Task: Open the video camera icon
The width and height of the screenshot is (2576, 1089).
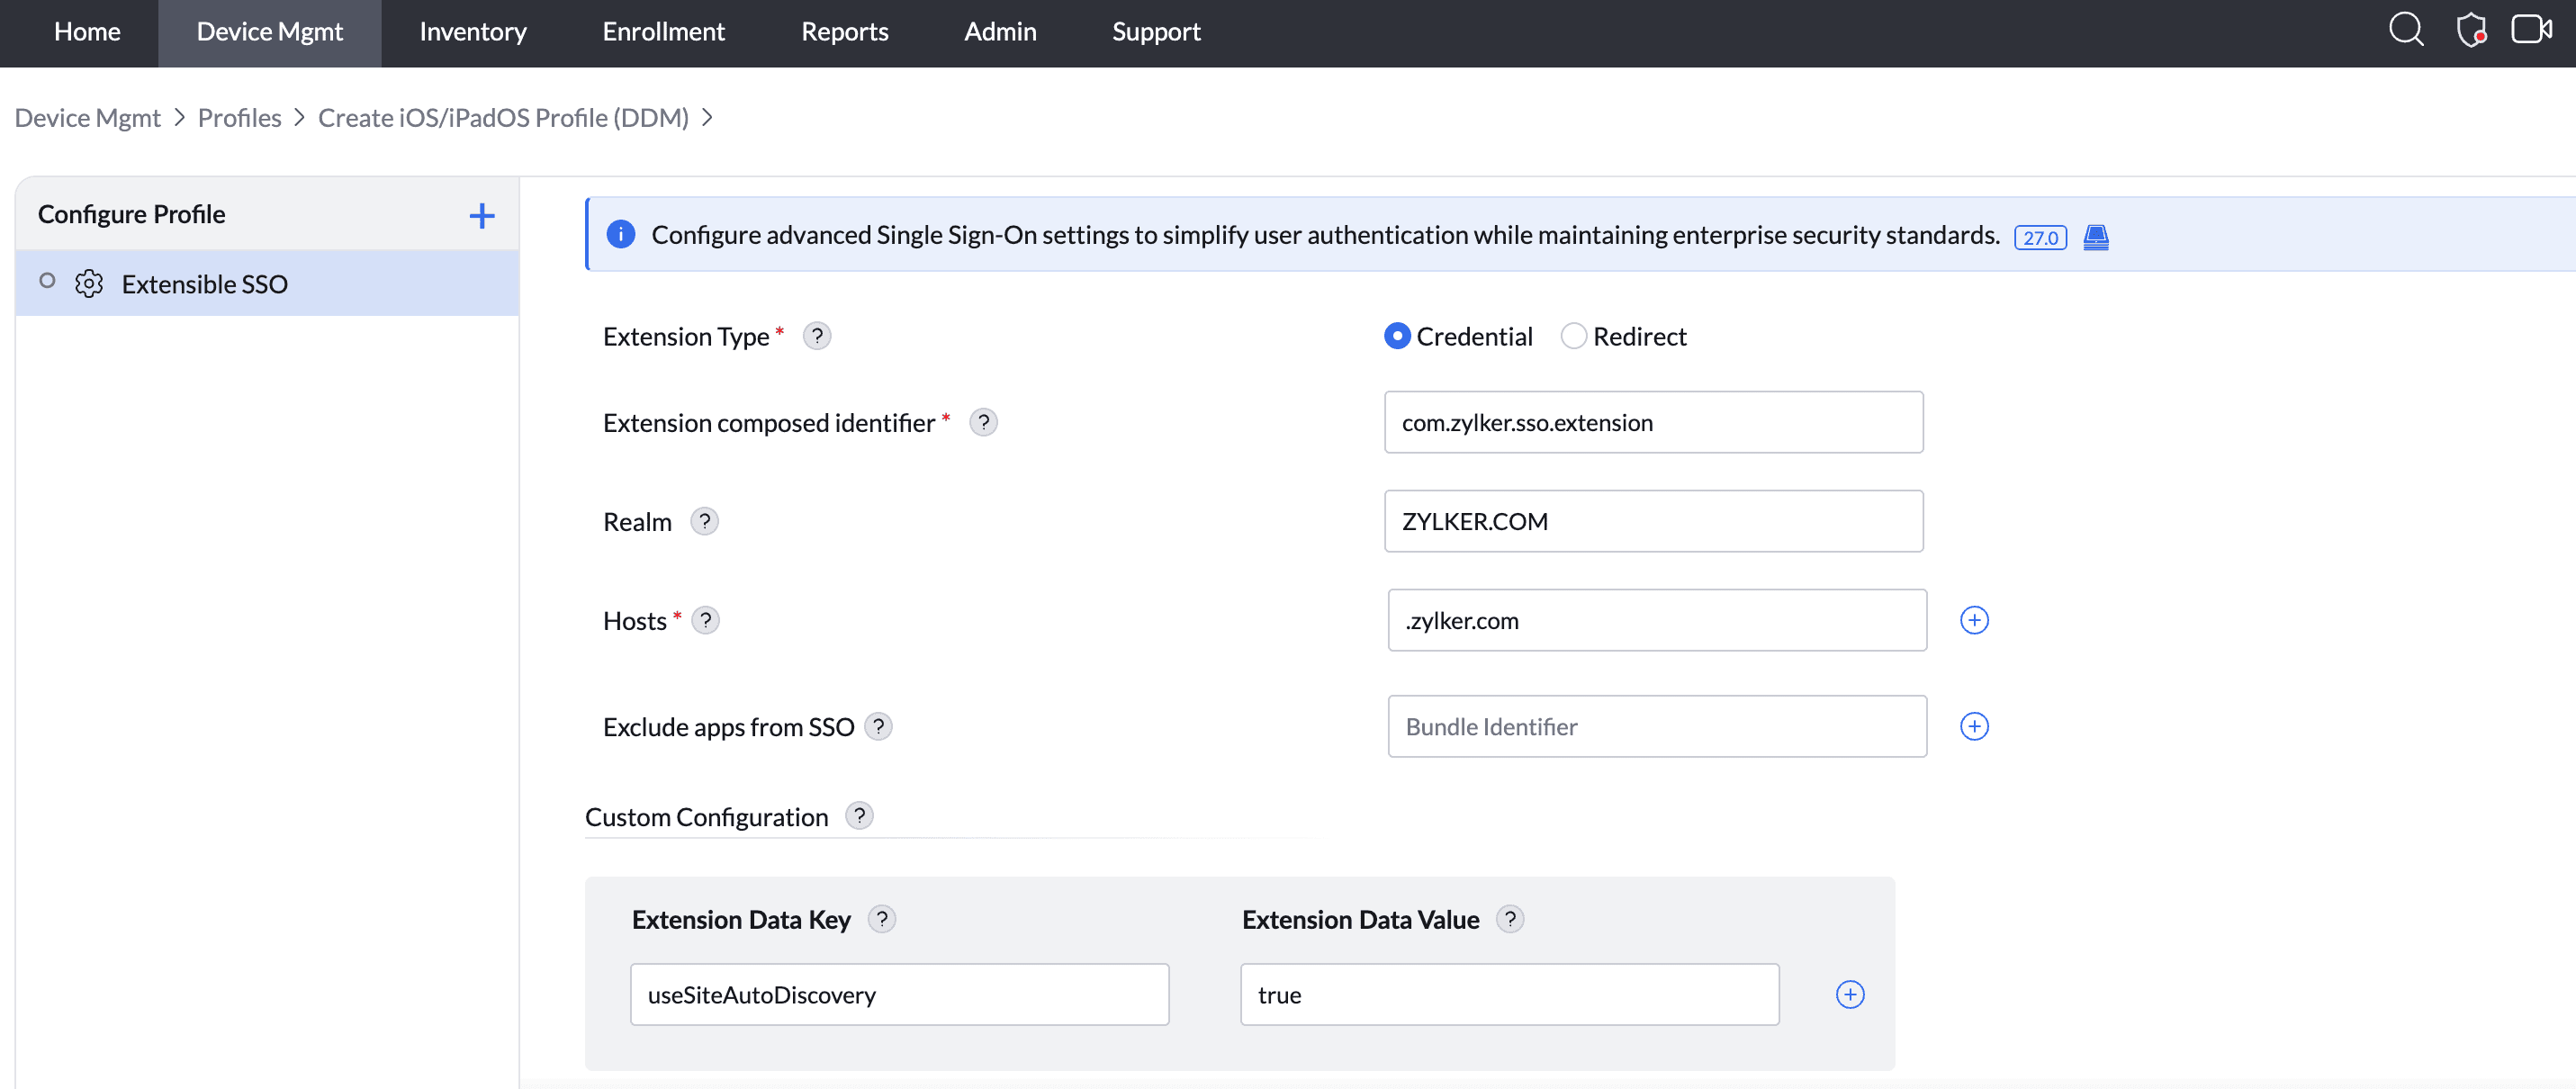Action: click(x=2532, y=28)
